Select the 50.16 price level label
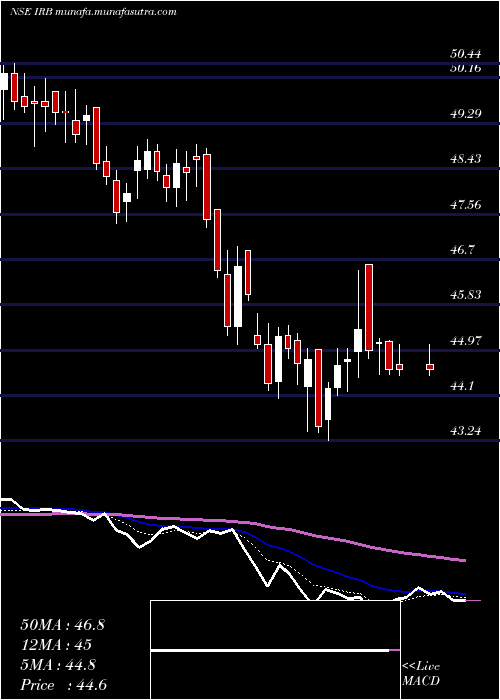This screenshot has width=500, height=700. 466,68
